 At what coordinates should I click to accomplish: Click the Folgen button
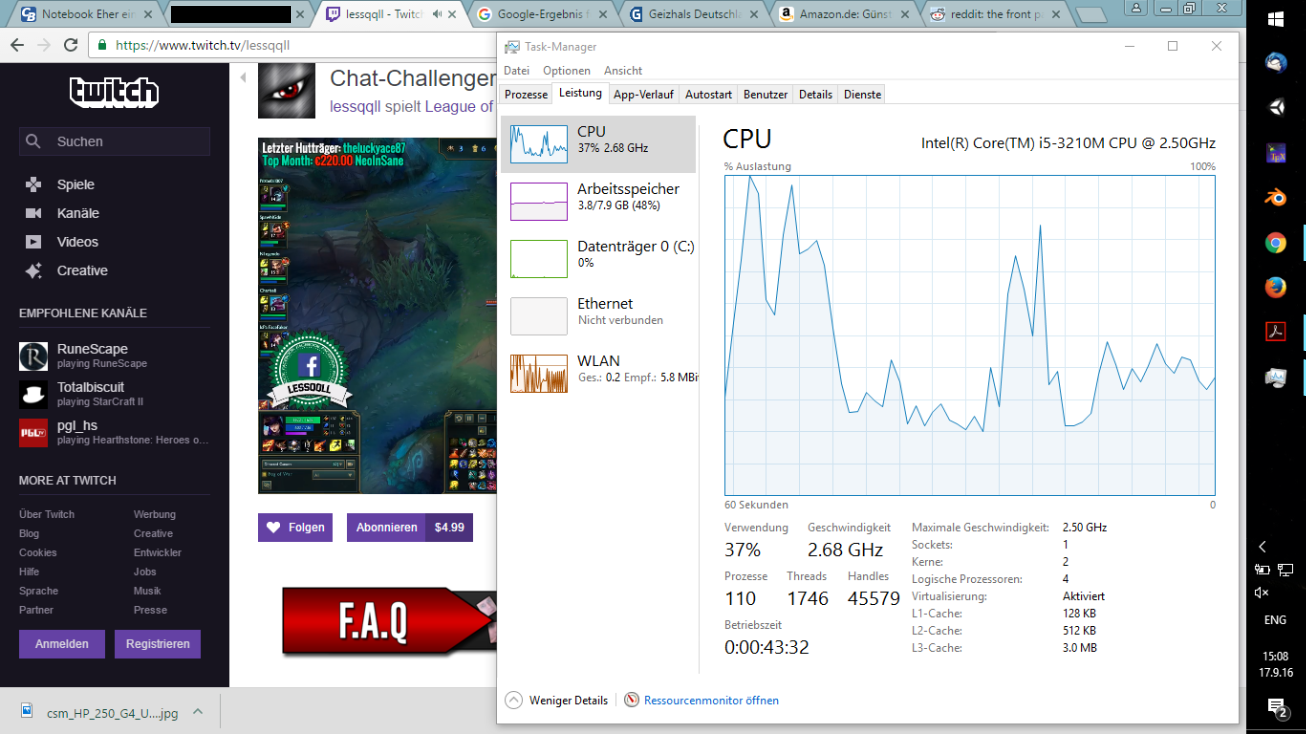295,527
